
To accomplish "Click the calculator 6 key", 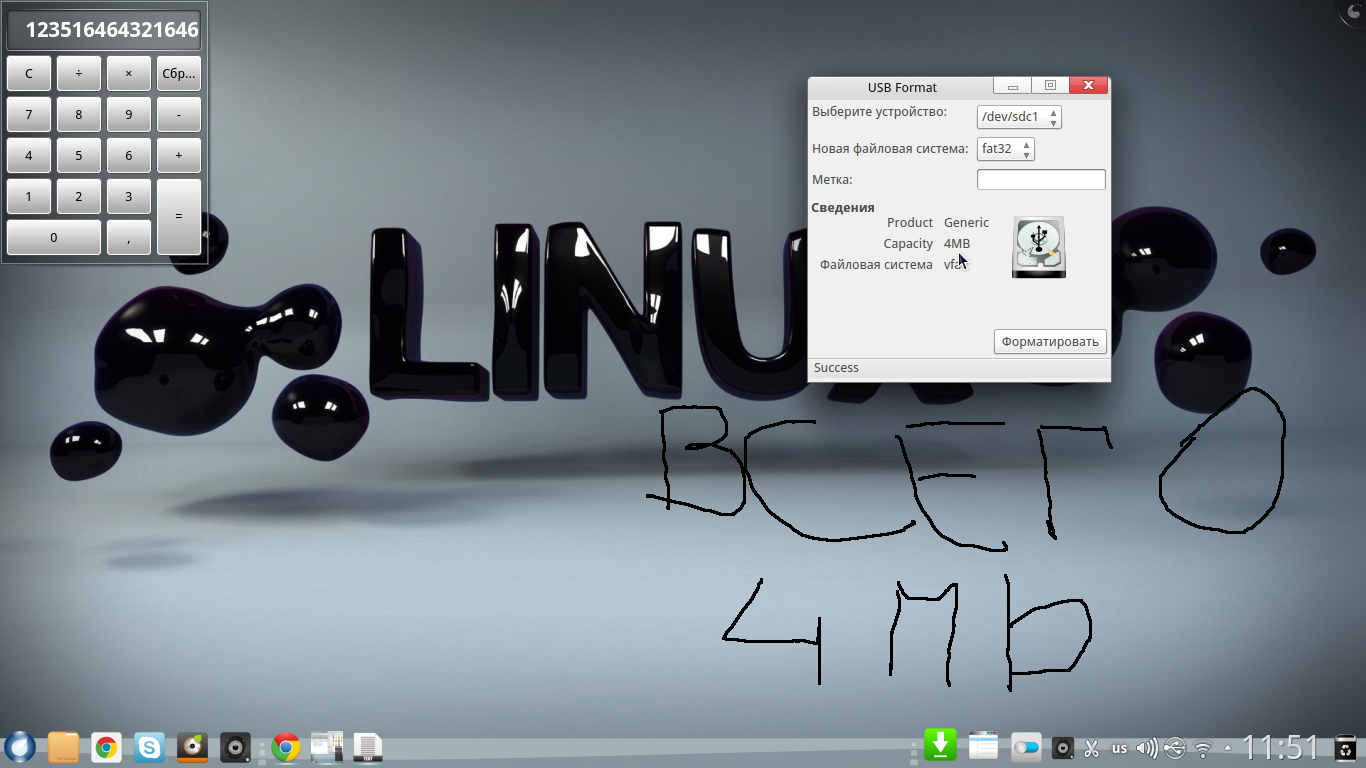I will [129, 155].
